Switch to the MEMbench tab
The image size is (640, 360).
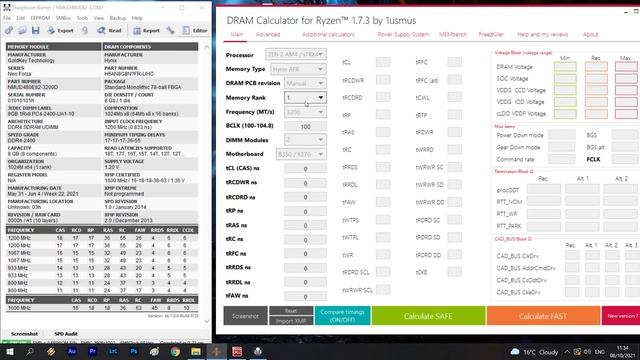click(453, 35)
